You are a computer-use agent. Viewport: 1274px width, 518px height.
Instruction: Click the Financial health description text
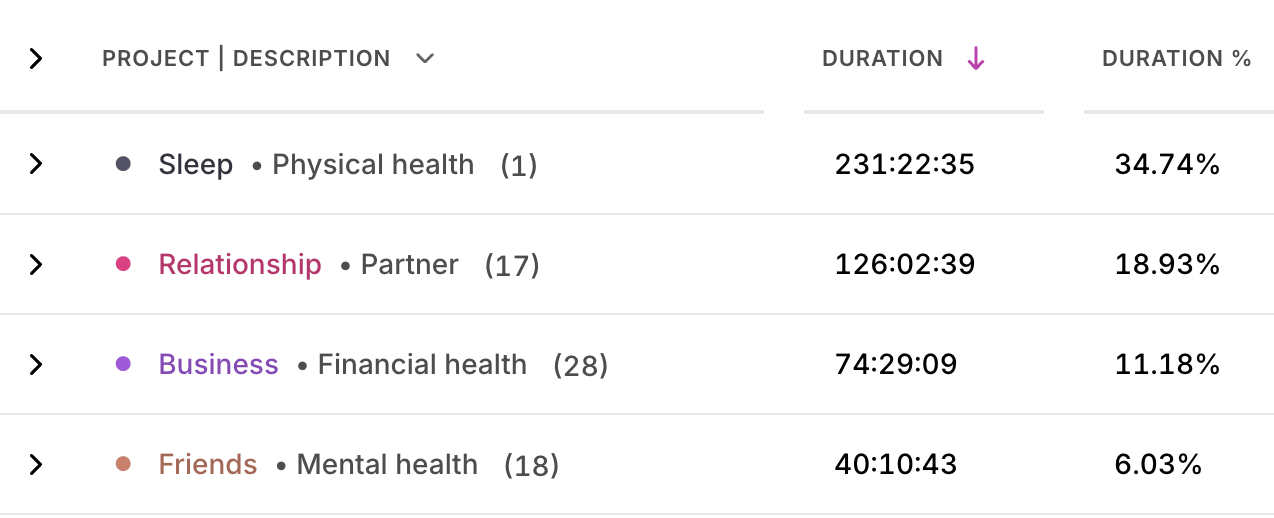click(422, 364)
